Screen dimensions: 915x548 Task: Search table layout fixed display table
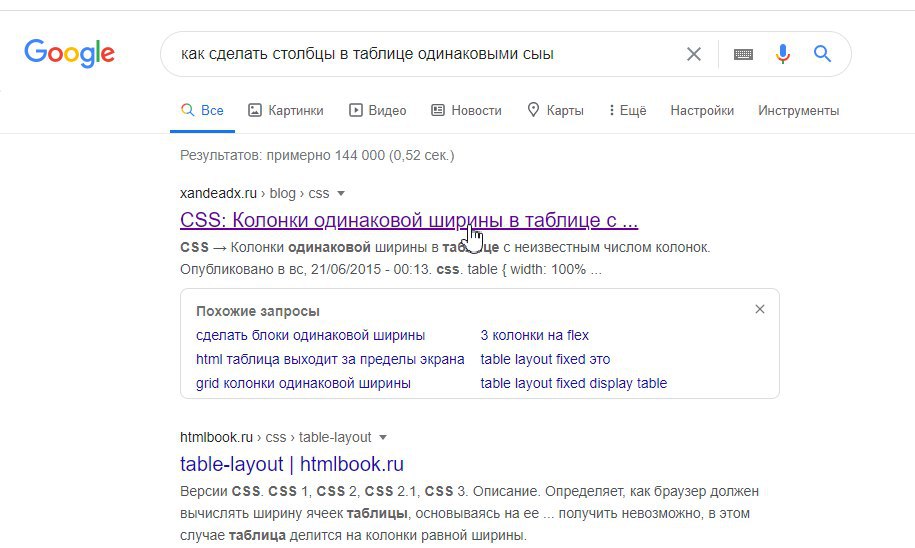coord(574,383)
